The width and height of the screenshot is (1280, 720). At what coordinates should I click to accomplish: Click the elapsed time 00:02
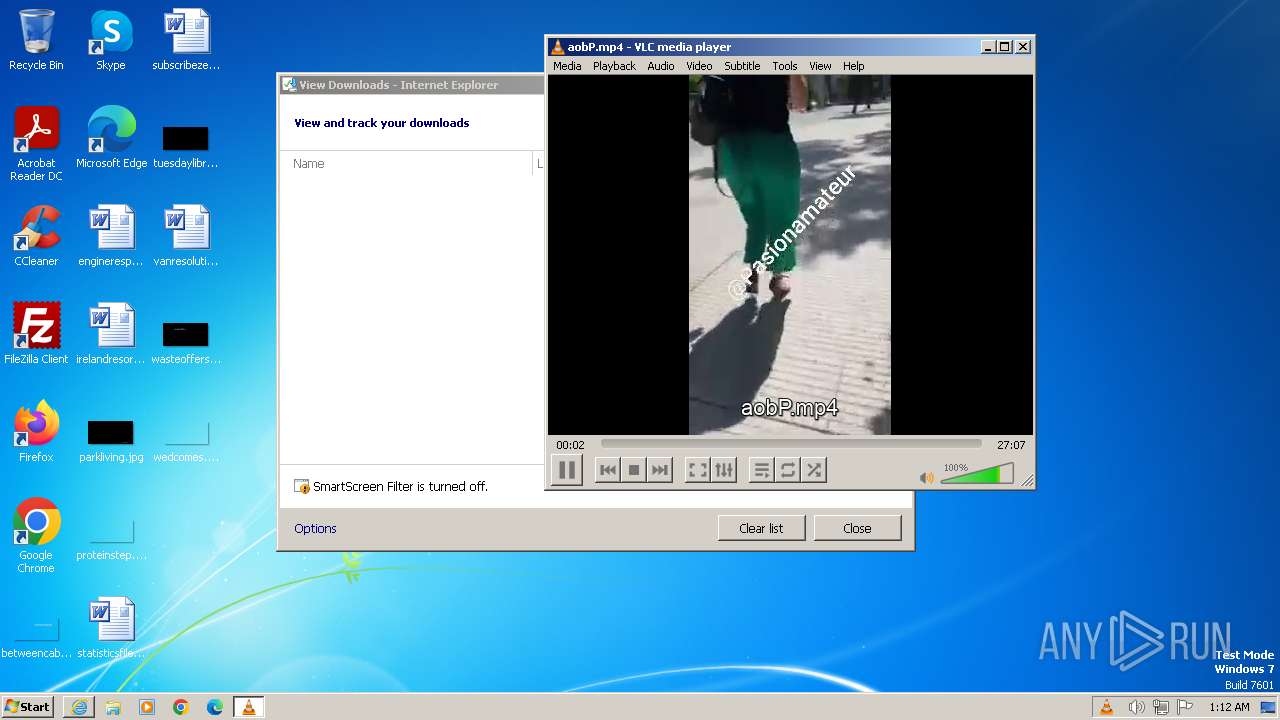[x=570, y=445]
